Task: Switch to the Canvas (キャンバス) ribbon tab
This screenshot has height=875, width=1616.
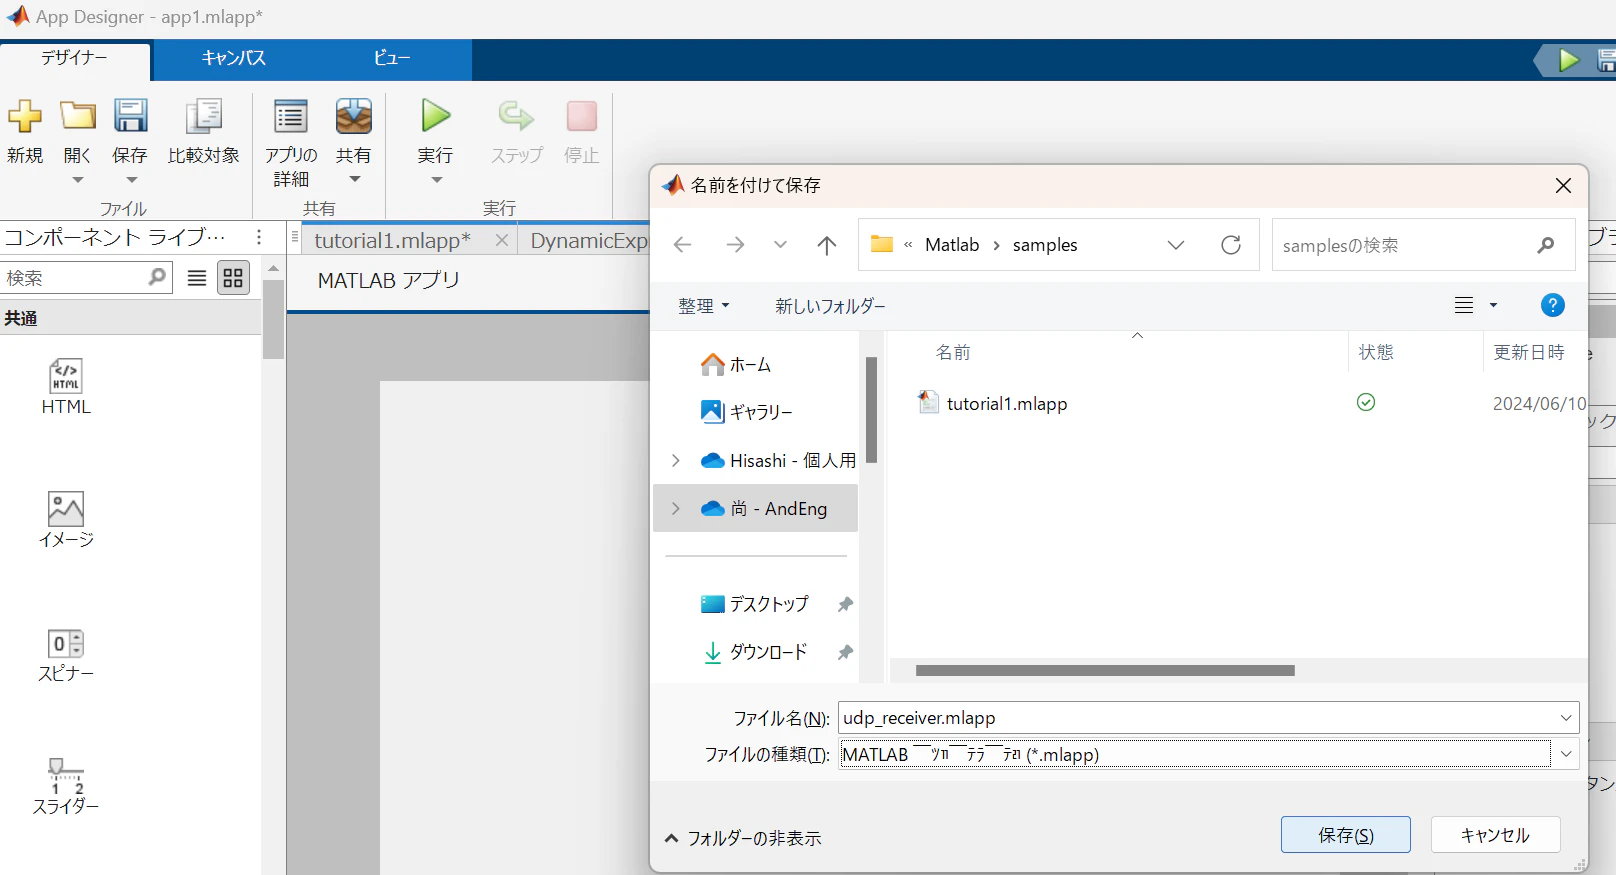Action: 233,58
